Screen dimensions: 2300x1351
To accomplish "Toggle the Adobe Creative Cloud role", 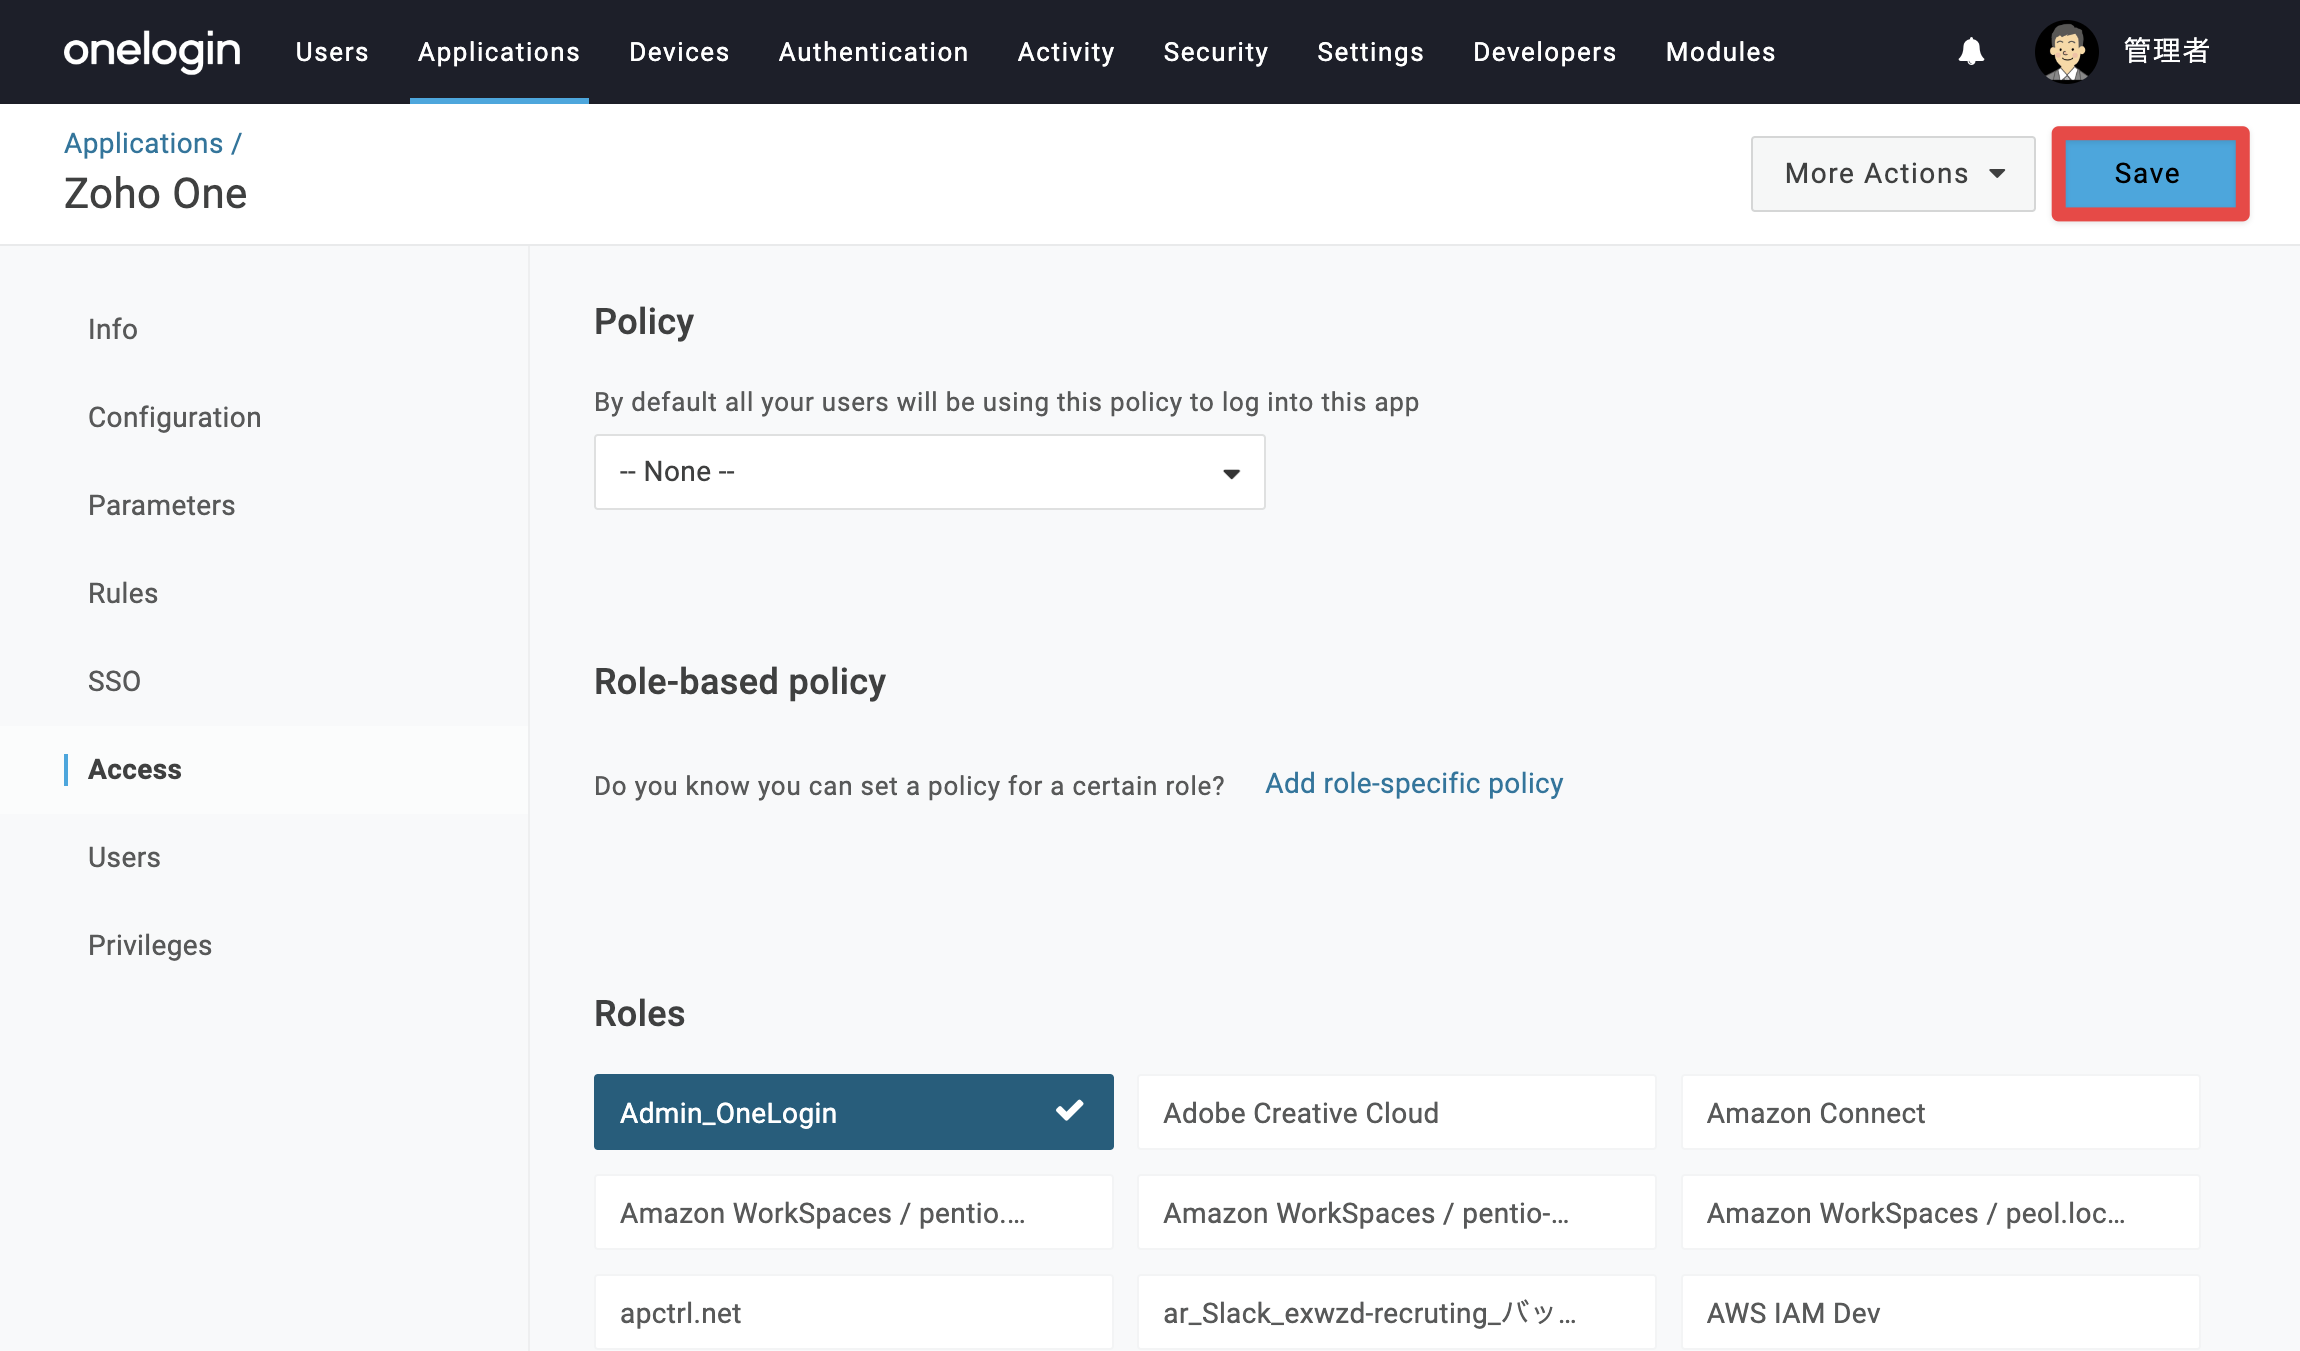I will coord(1397,1112).
